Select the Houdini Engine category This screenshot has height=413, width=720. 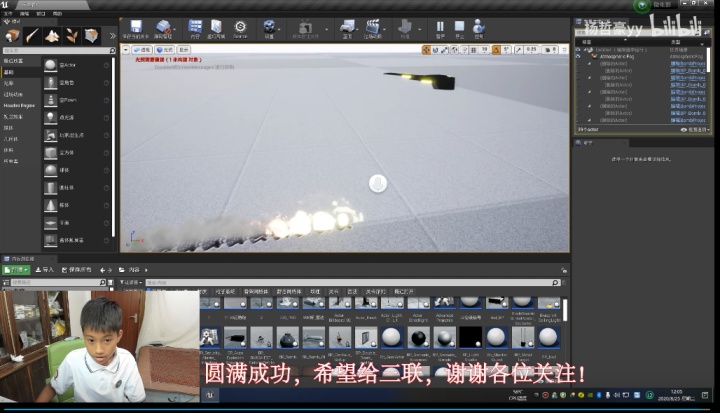click(20, 106)
